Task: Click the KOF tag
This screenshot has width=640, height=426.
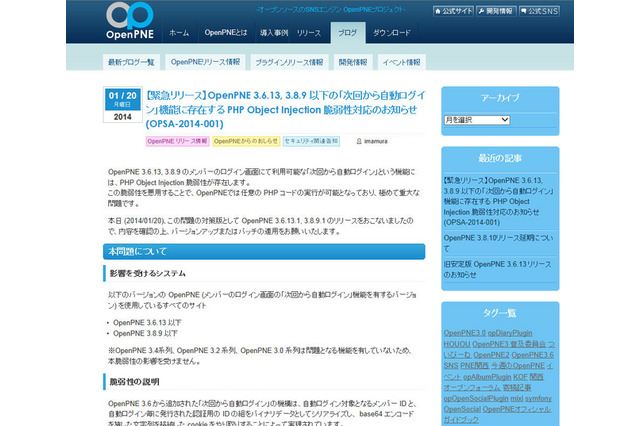Action: coord(520,377)
